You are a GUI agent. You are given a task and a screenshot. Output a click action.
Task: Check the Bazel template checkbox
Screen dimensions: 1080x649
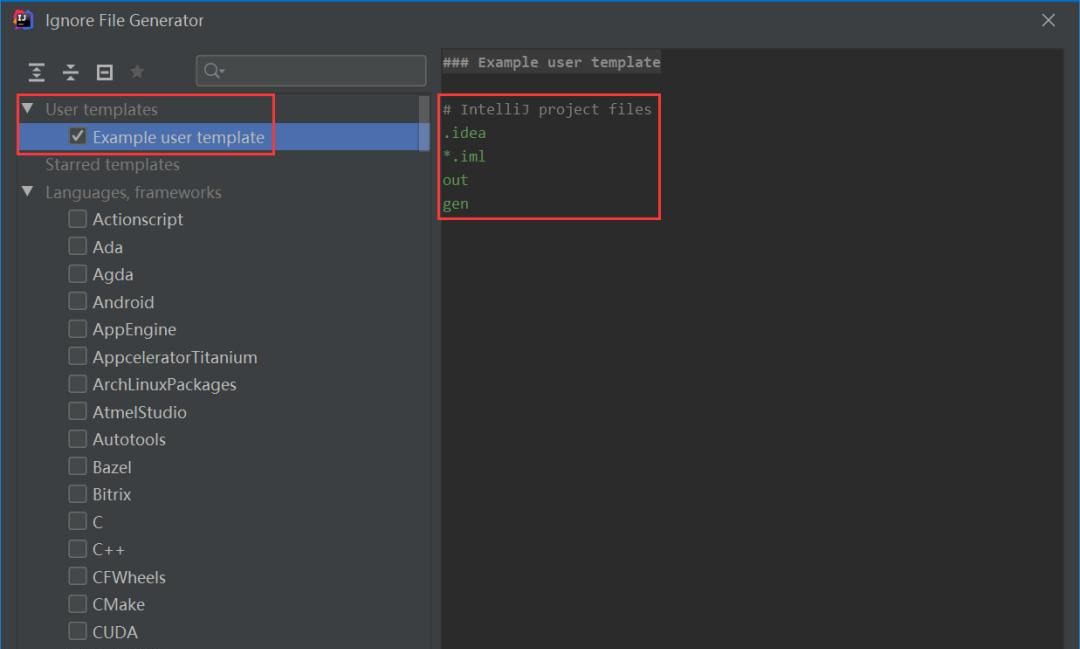pos(78,467)
